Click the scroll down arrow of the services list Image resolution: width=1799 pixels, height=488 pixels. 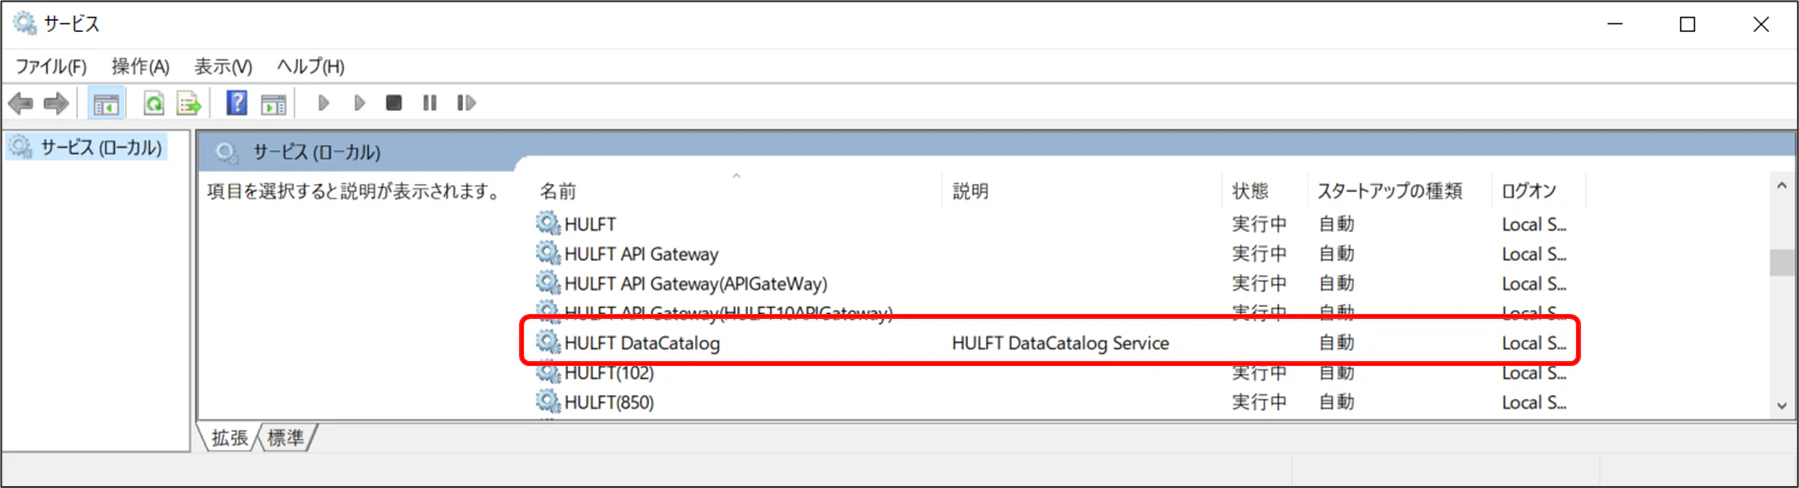(x=1781, y=405)
